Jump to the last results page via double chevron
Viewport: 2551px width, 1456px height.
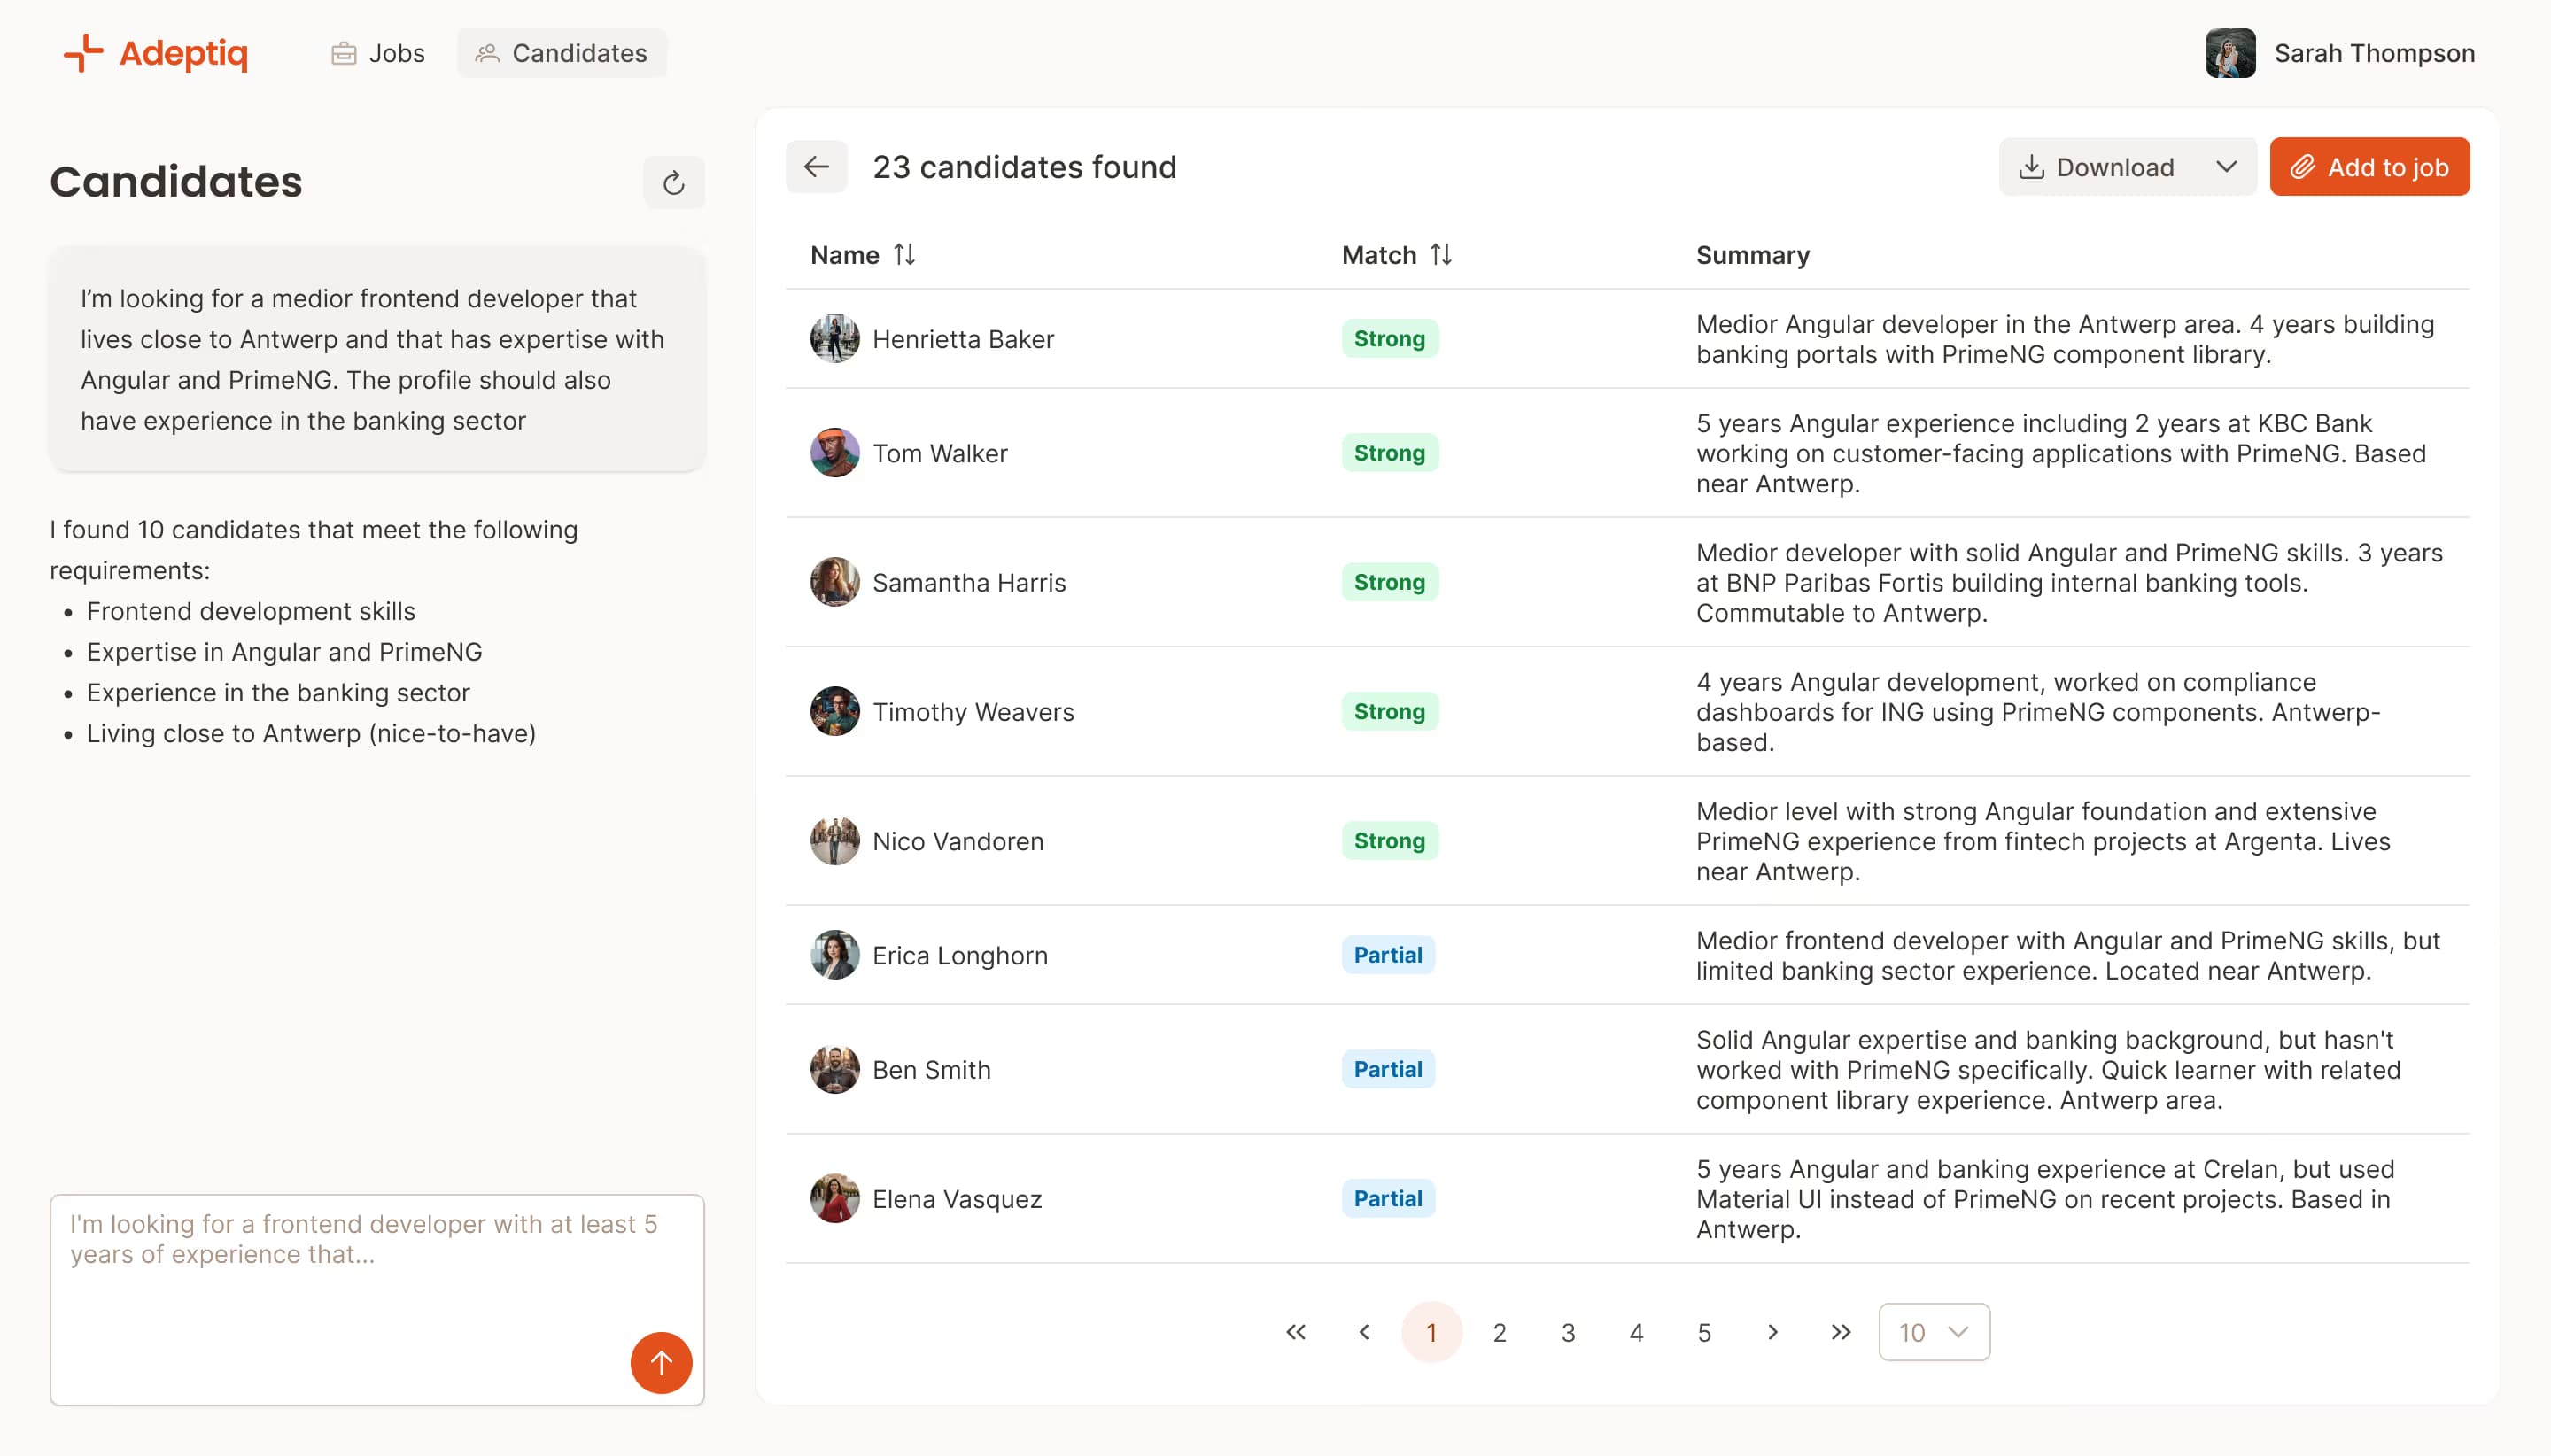(x=1840, y=1332)
